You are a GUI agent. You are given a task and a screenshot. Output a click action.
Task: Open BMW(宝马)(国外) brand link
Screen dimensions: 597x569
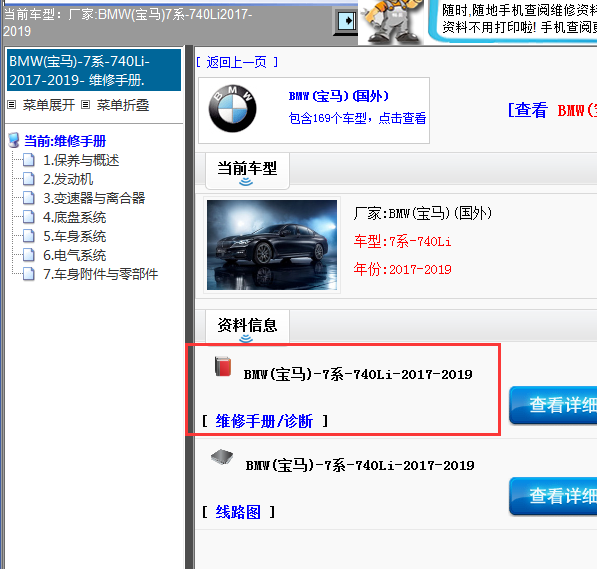(x=339, y=96)
